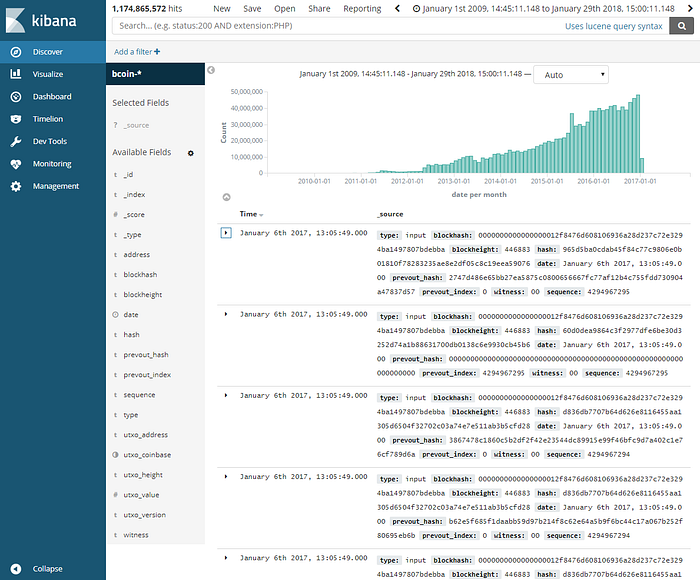Hide histogram with the up-arrow circle icon

226,197
